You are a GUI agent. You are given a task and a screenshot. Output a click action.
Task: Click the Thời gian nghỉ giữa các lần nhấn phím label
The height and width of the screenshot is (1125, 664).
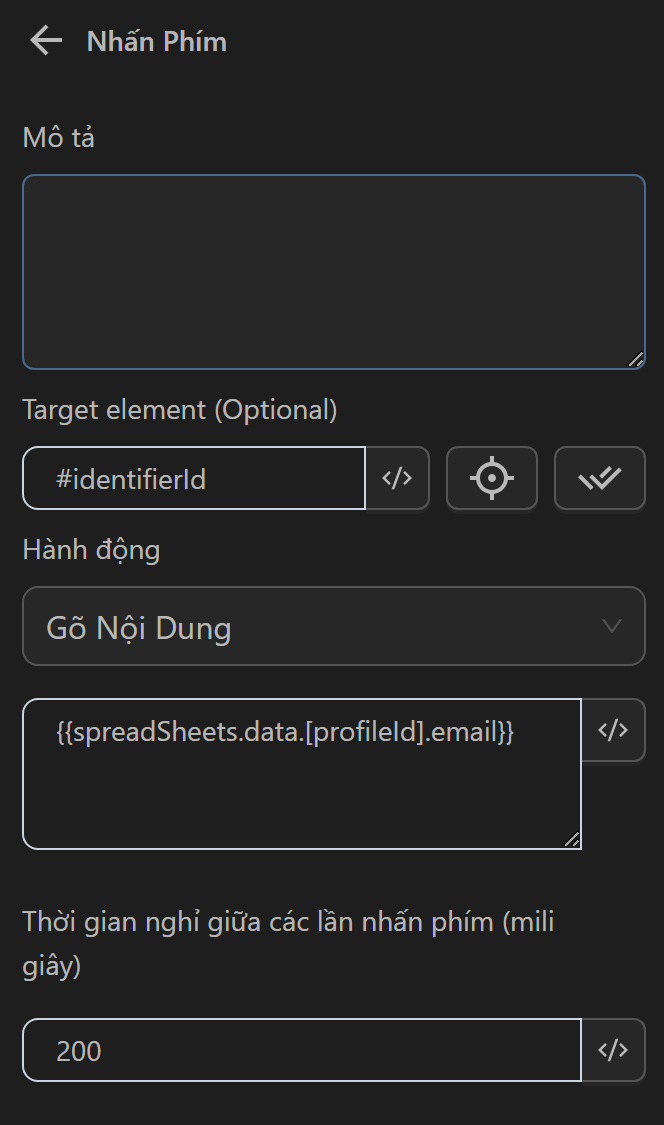[288, 922]
